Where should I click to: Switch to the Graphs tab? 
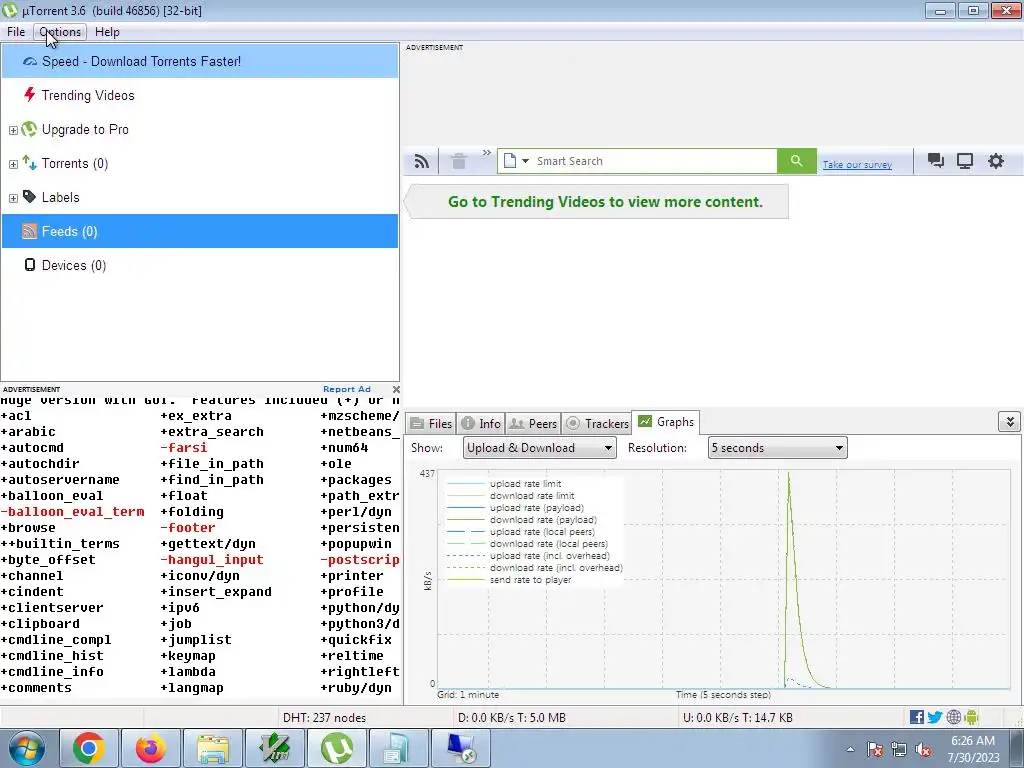pyautogui.click(x=665, y=422)
